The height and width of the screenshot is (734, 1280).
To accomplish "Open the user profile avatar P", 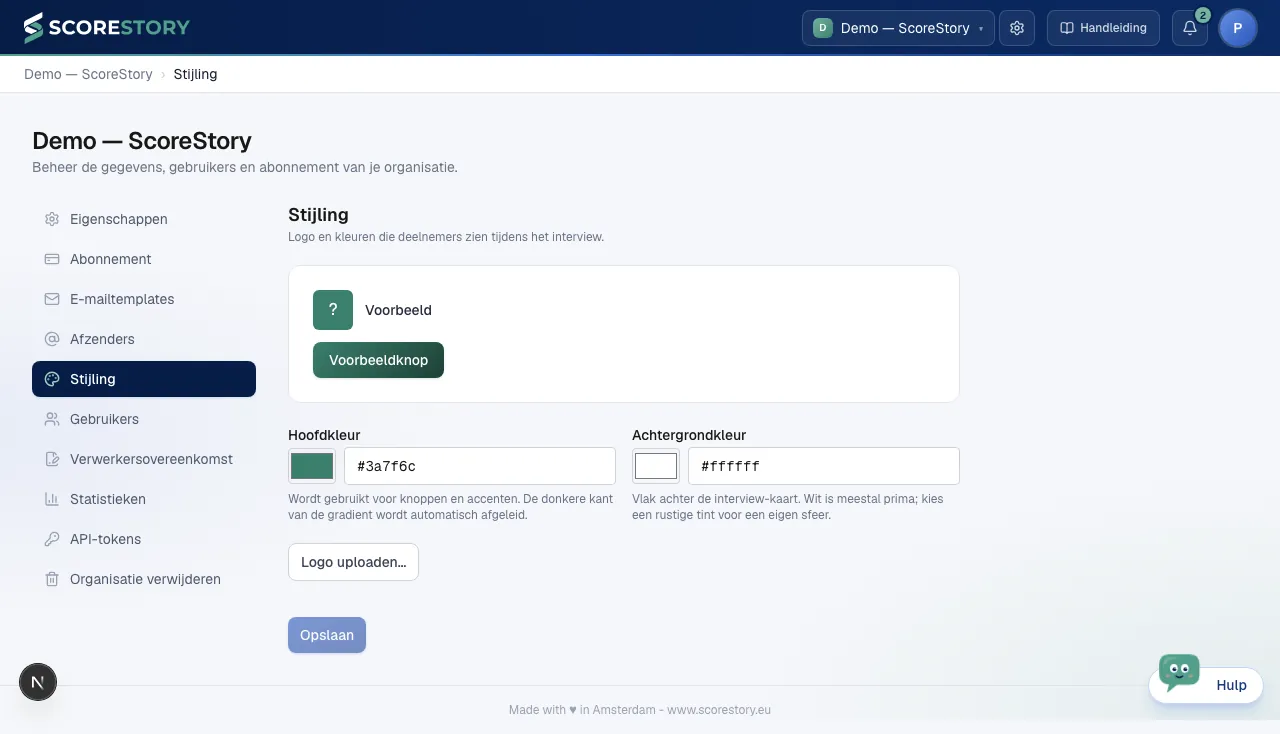I will click(1238, 28).
